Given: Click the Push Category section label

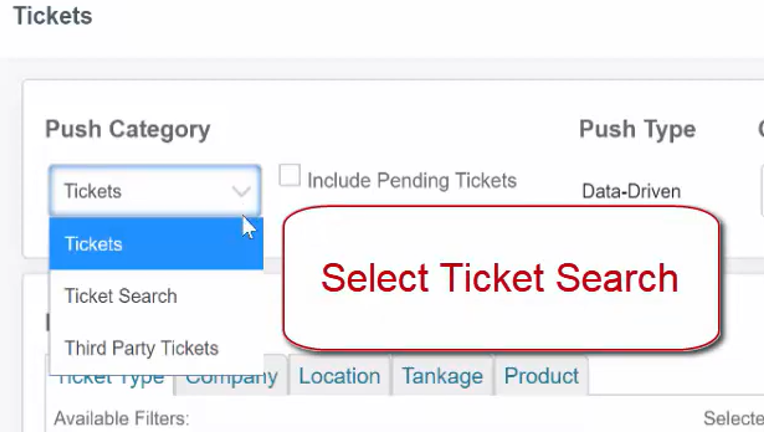Looking at the screenshot, I should (x=127, y=130).
